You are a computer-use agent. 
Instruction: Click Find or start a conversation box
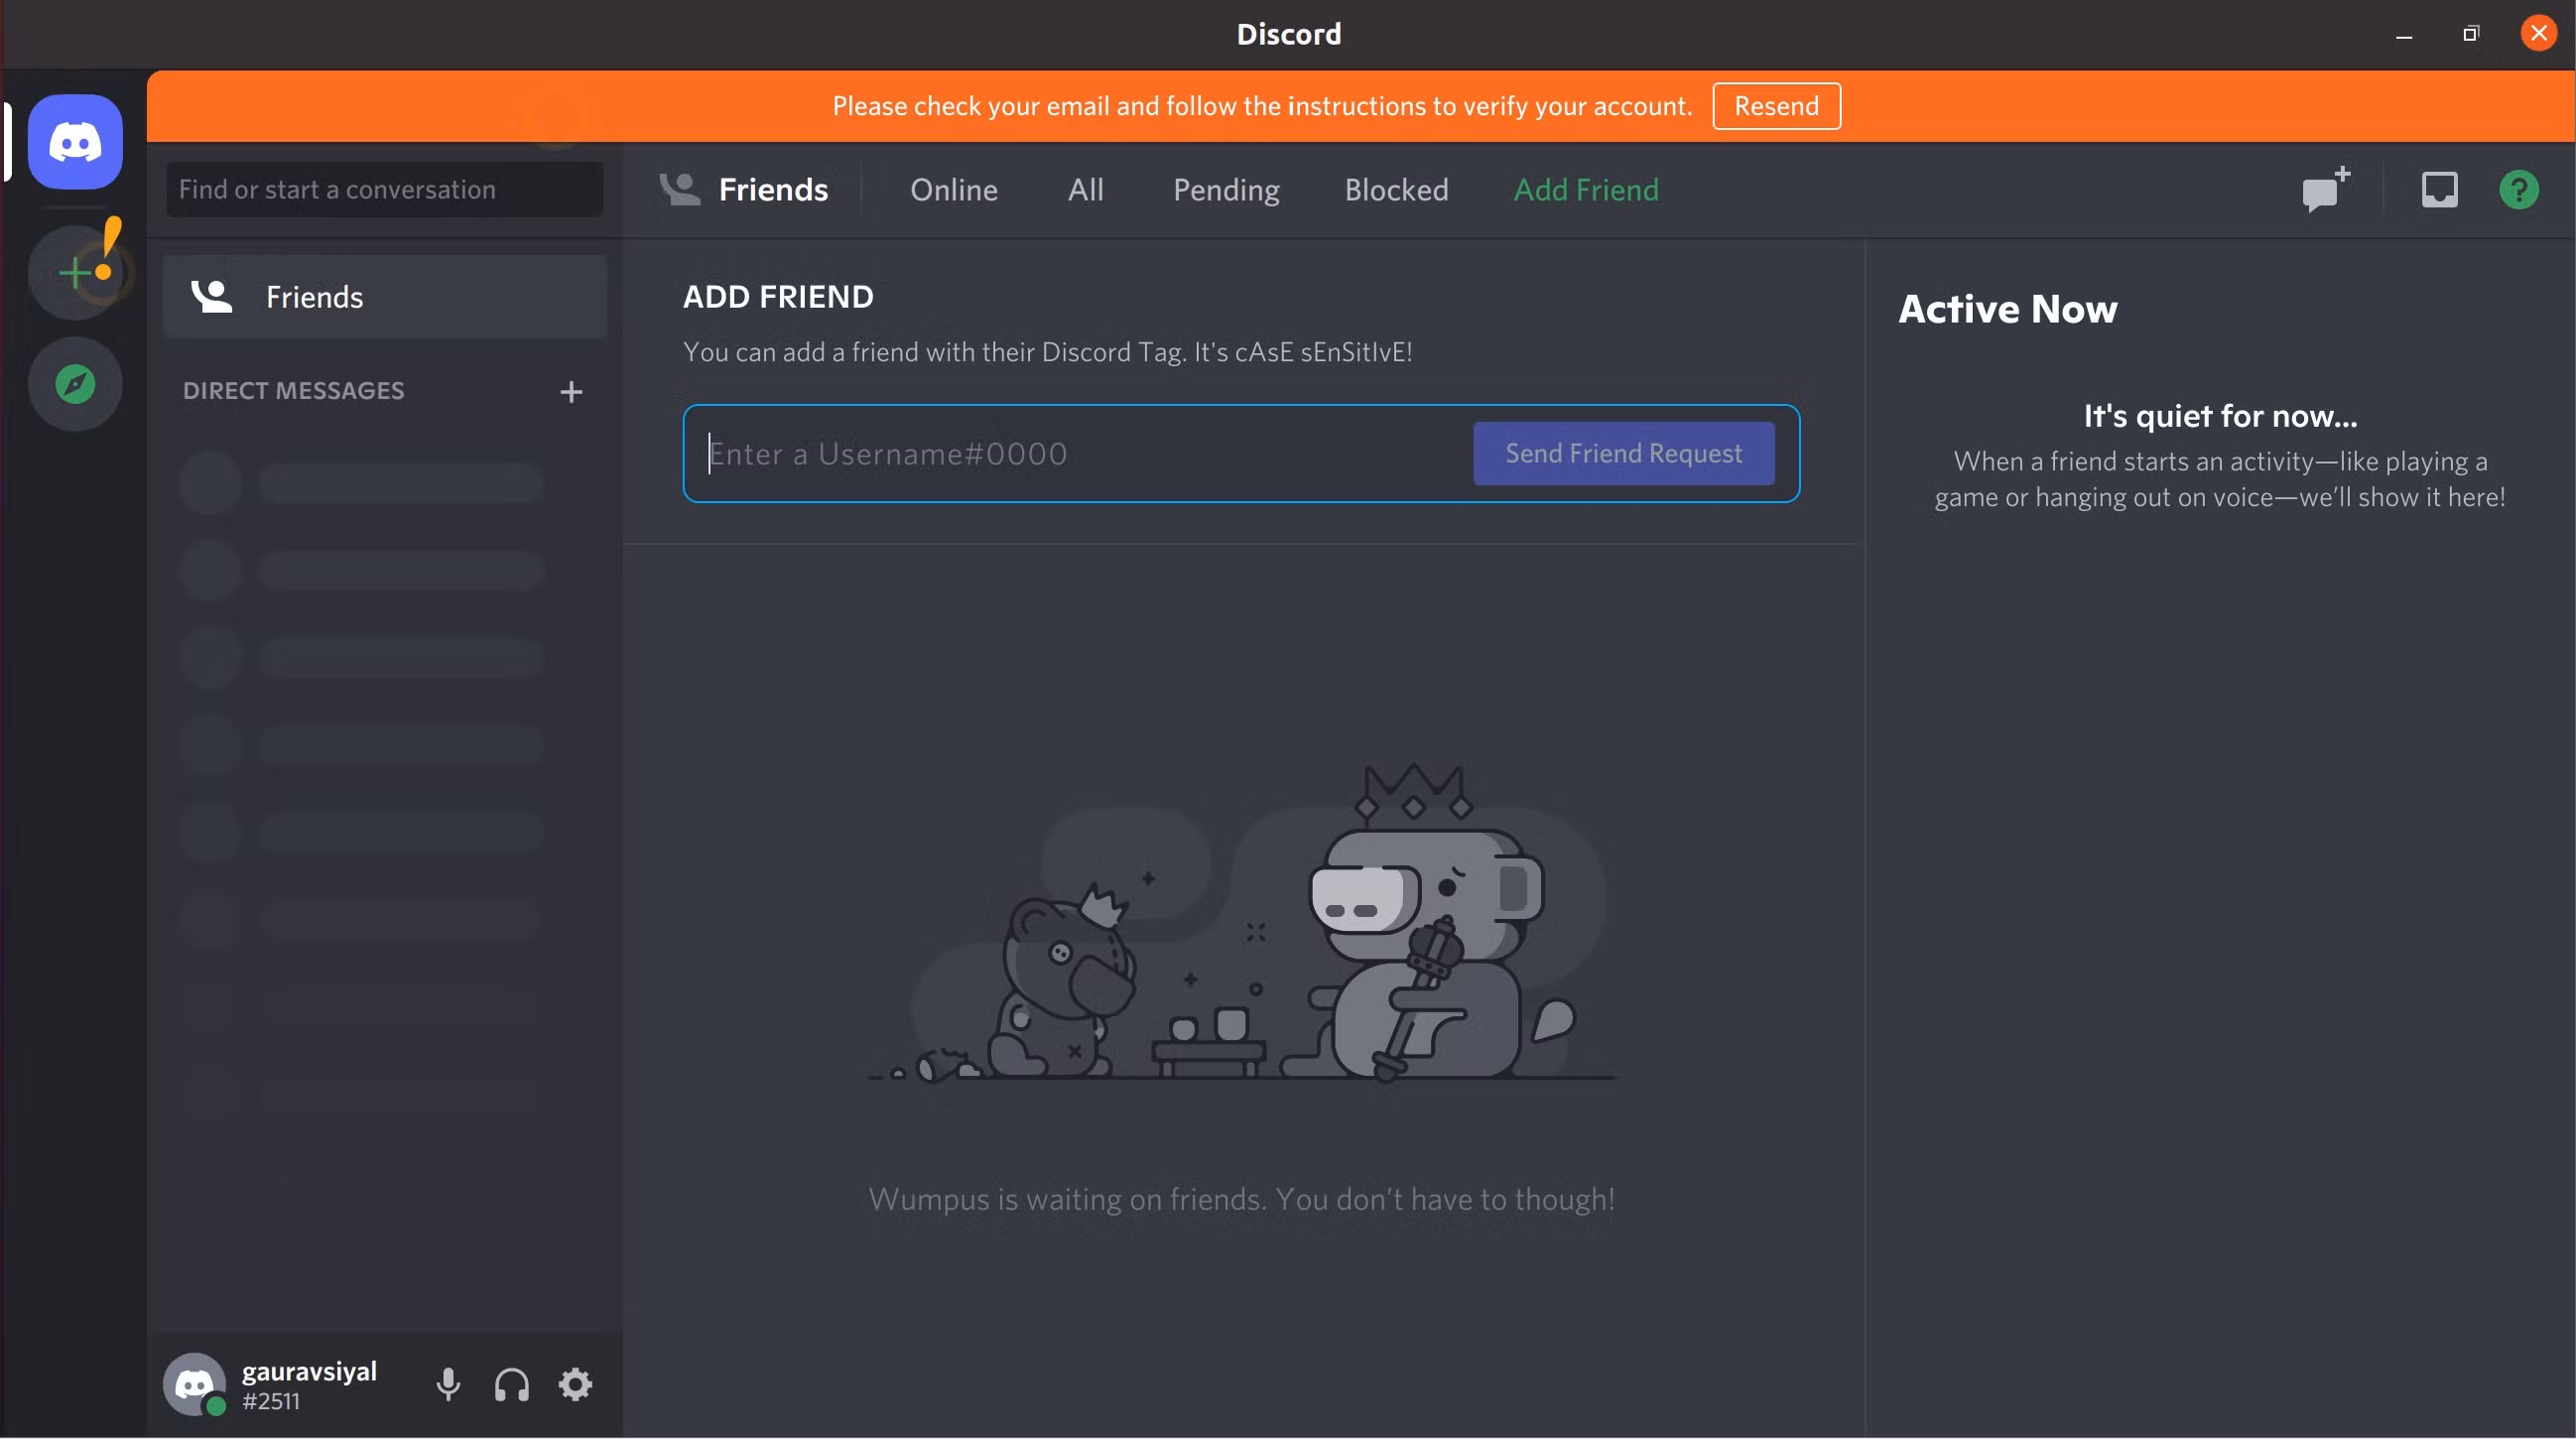pyautogui.click(x=385, y=189)
